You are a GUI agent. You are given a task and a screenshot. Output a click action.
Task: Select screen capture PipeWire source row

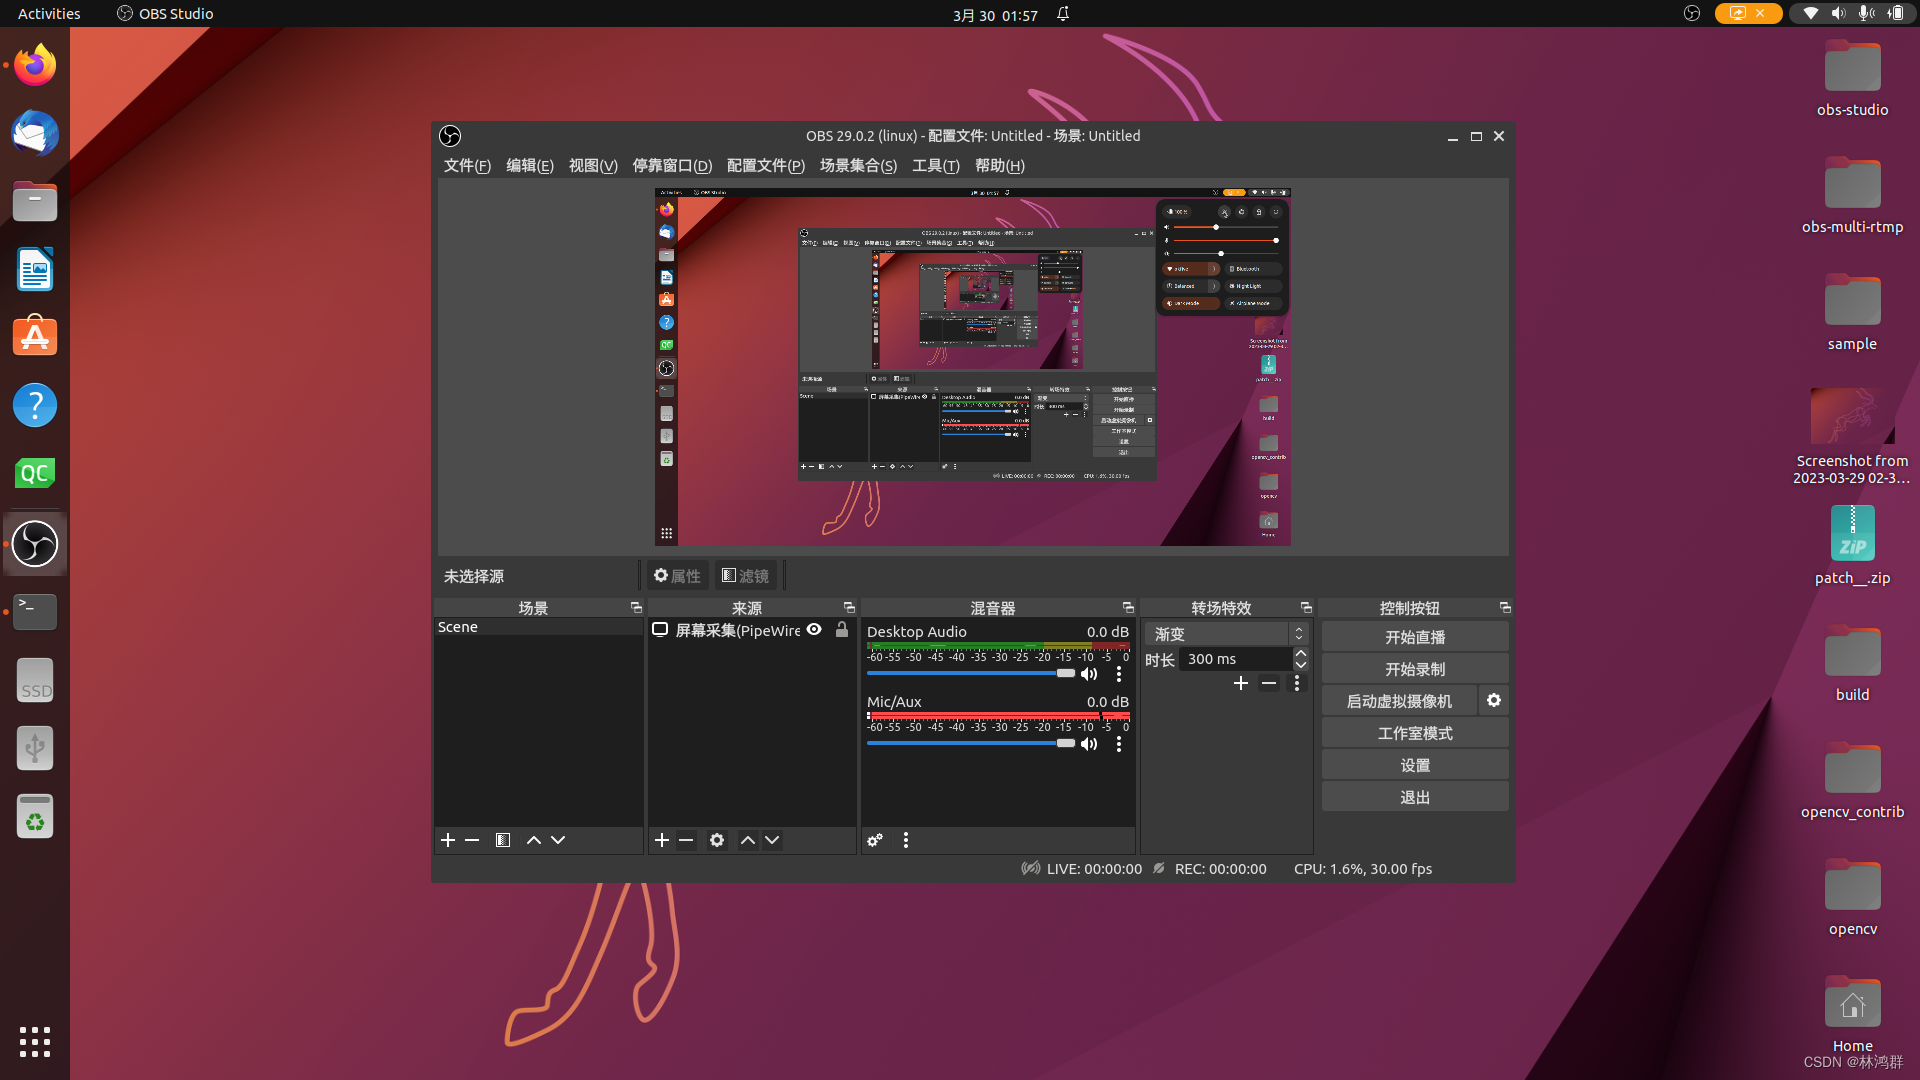coord(752,630)
